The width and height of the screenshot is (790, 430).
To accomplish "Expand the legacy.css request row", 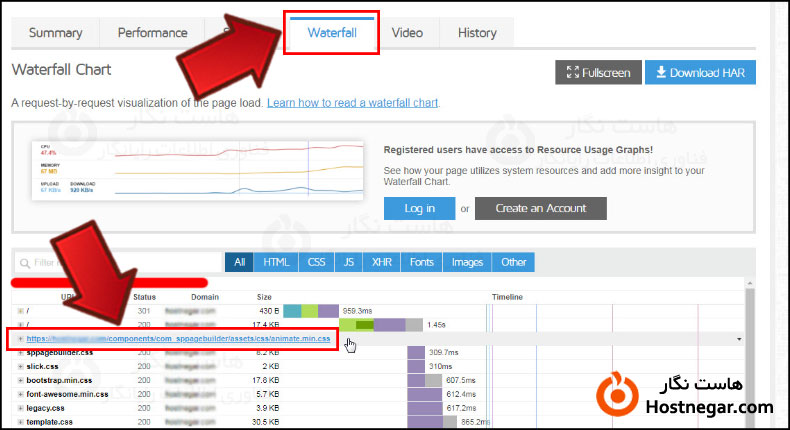I will pyautogui.click(x=20, y=408).
